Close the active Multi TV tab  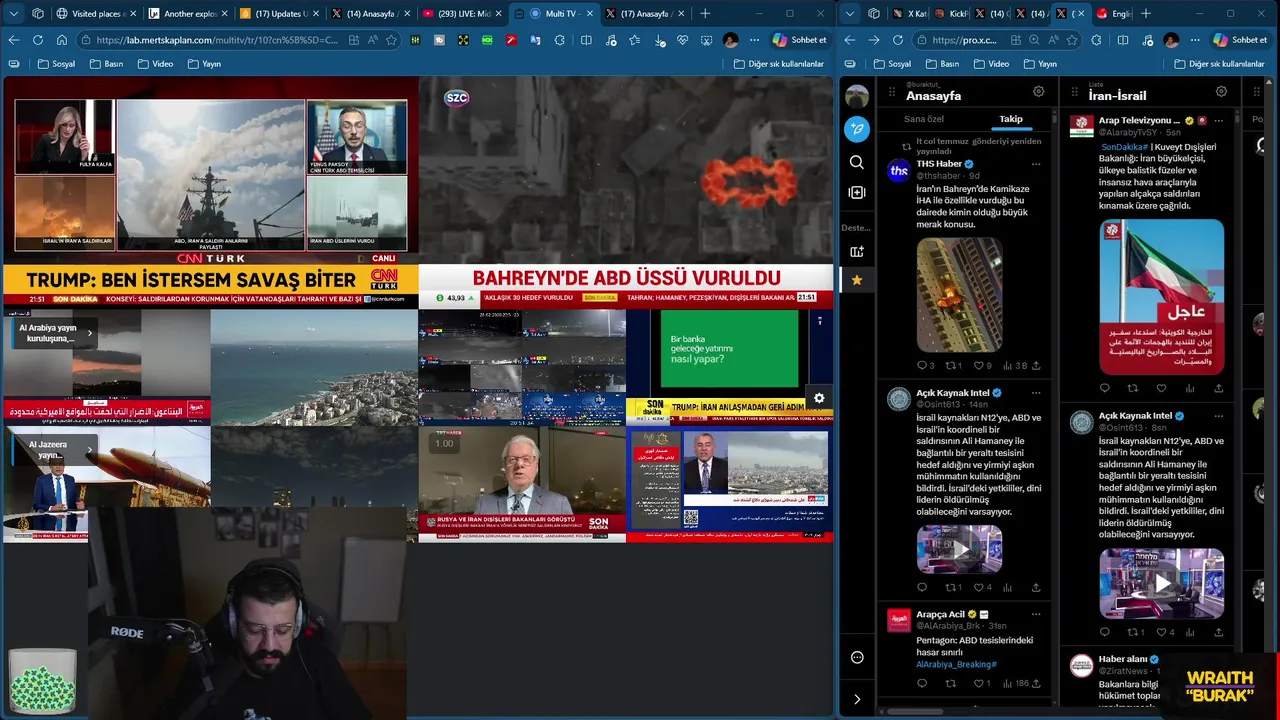click(x=589, y=13)
